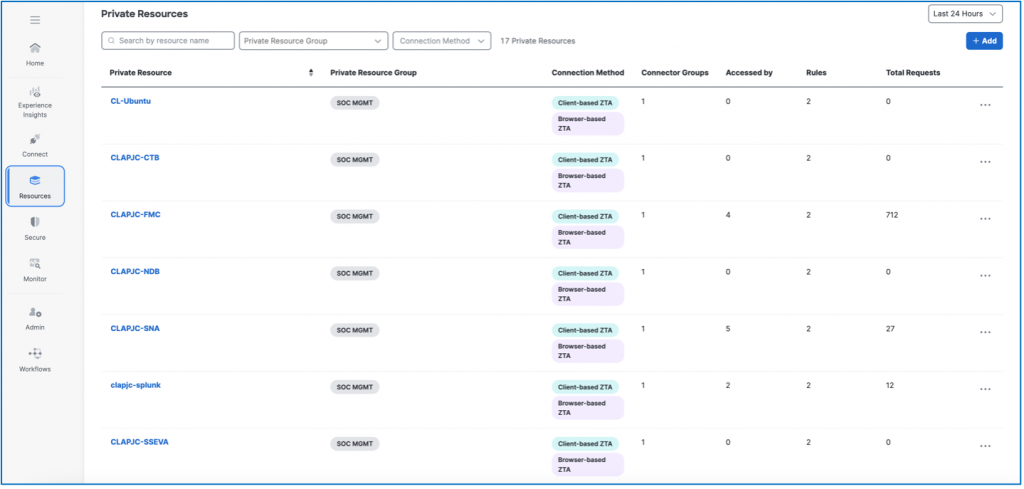Click the Add button
The height and width of the screenshot is (489, 1024).
[x=984, y=41]
